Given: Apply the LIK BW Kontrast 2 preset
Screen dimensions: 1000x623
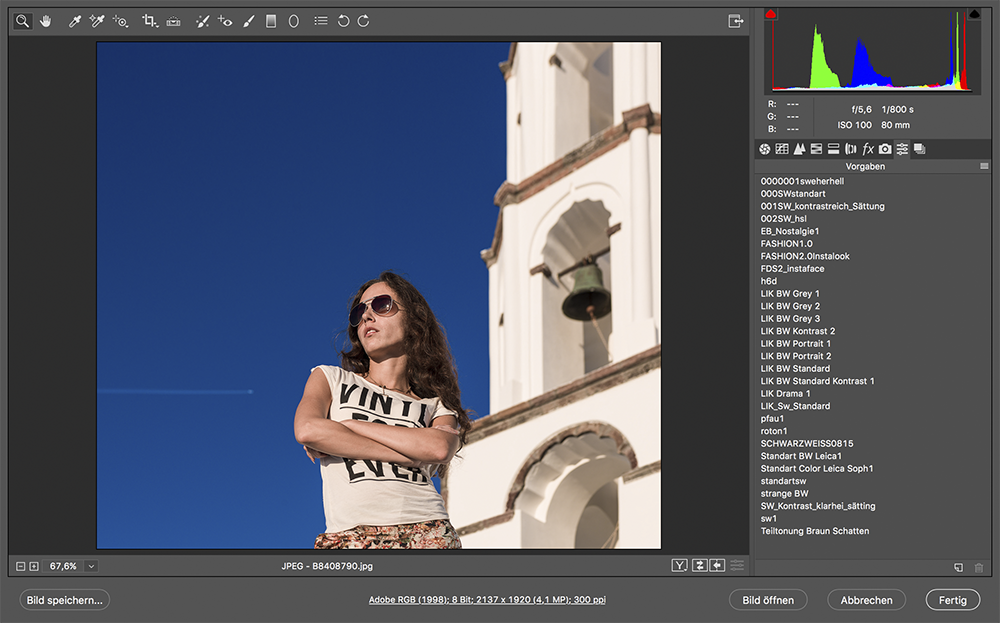Looking at the screenshot, I should 797,331.
